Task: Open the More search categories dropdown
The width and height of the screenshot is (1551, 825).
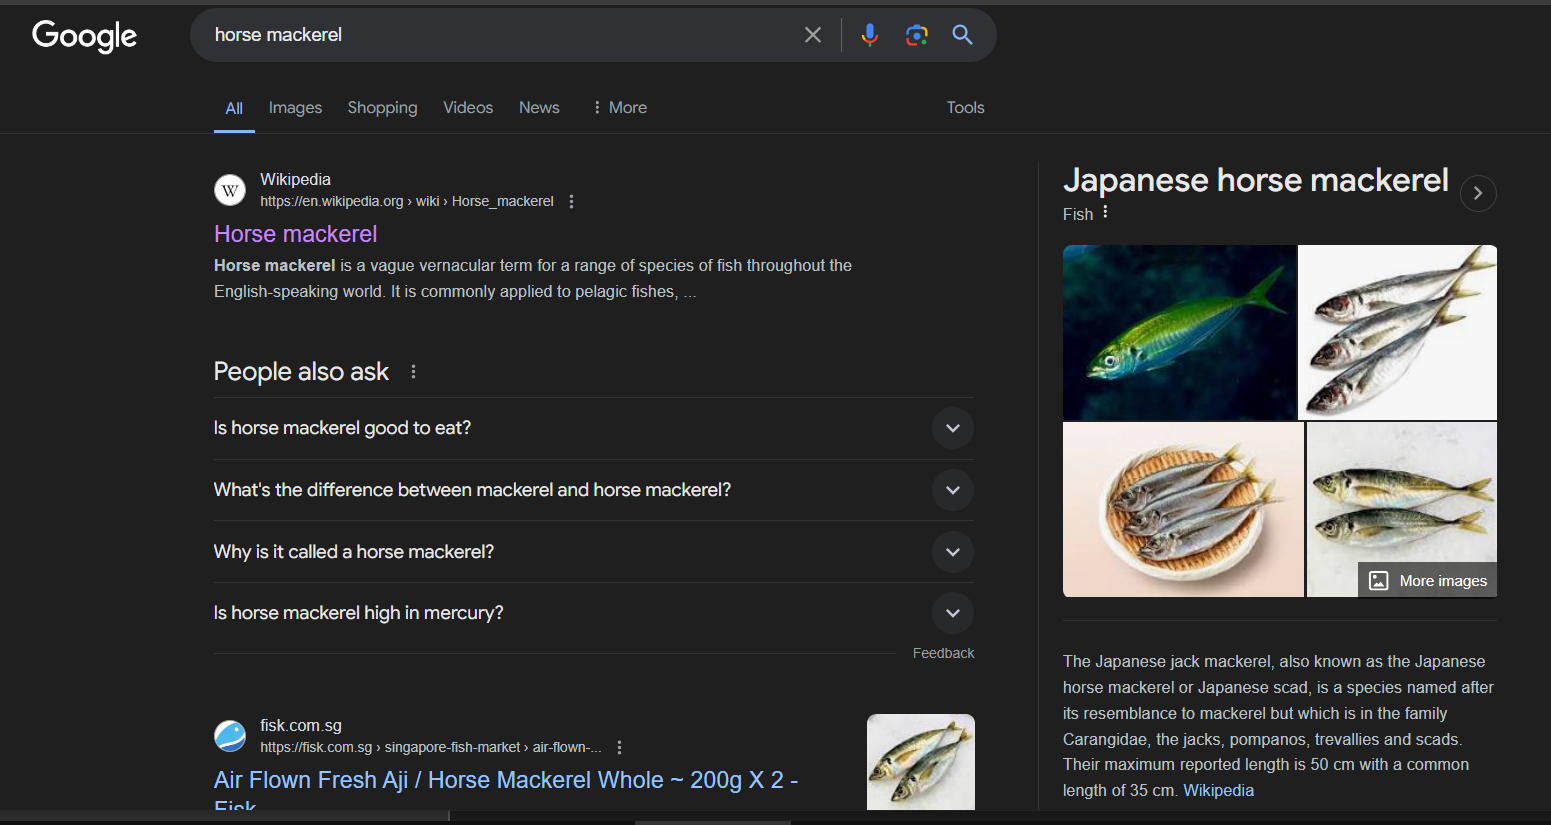Action: point(619,107)
